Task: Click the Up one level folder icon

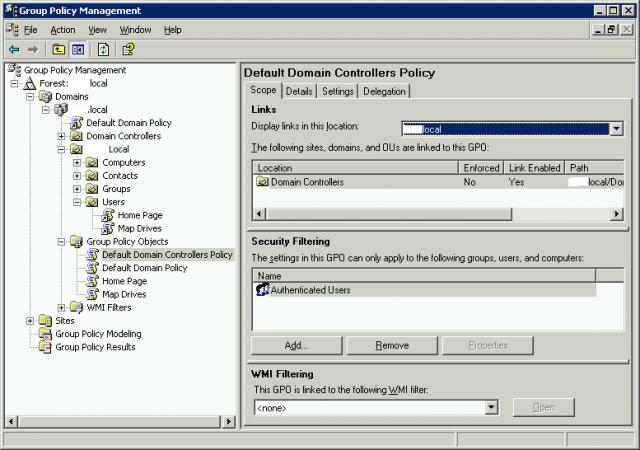Action: click(59, 50)
